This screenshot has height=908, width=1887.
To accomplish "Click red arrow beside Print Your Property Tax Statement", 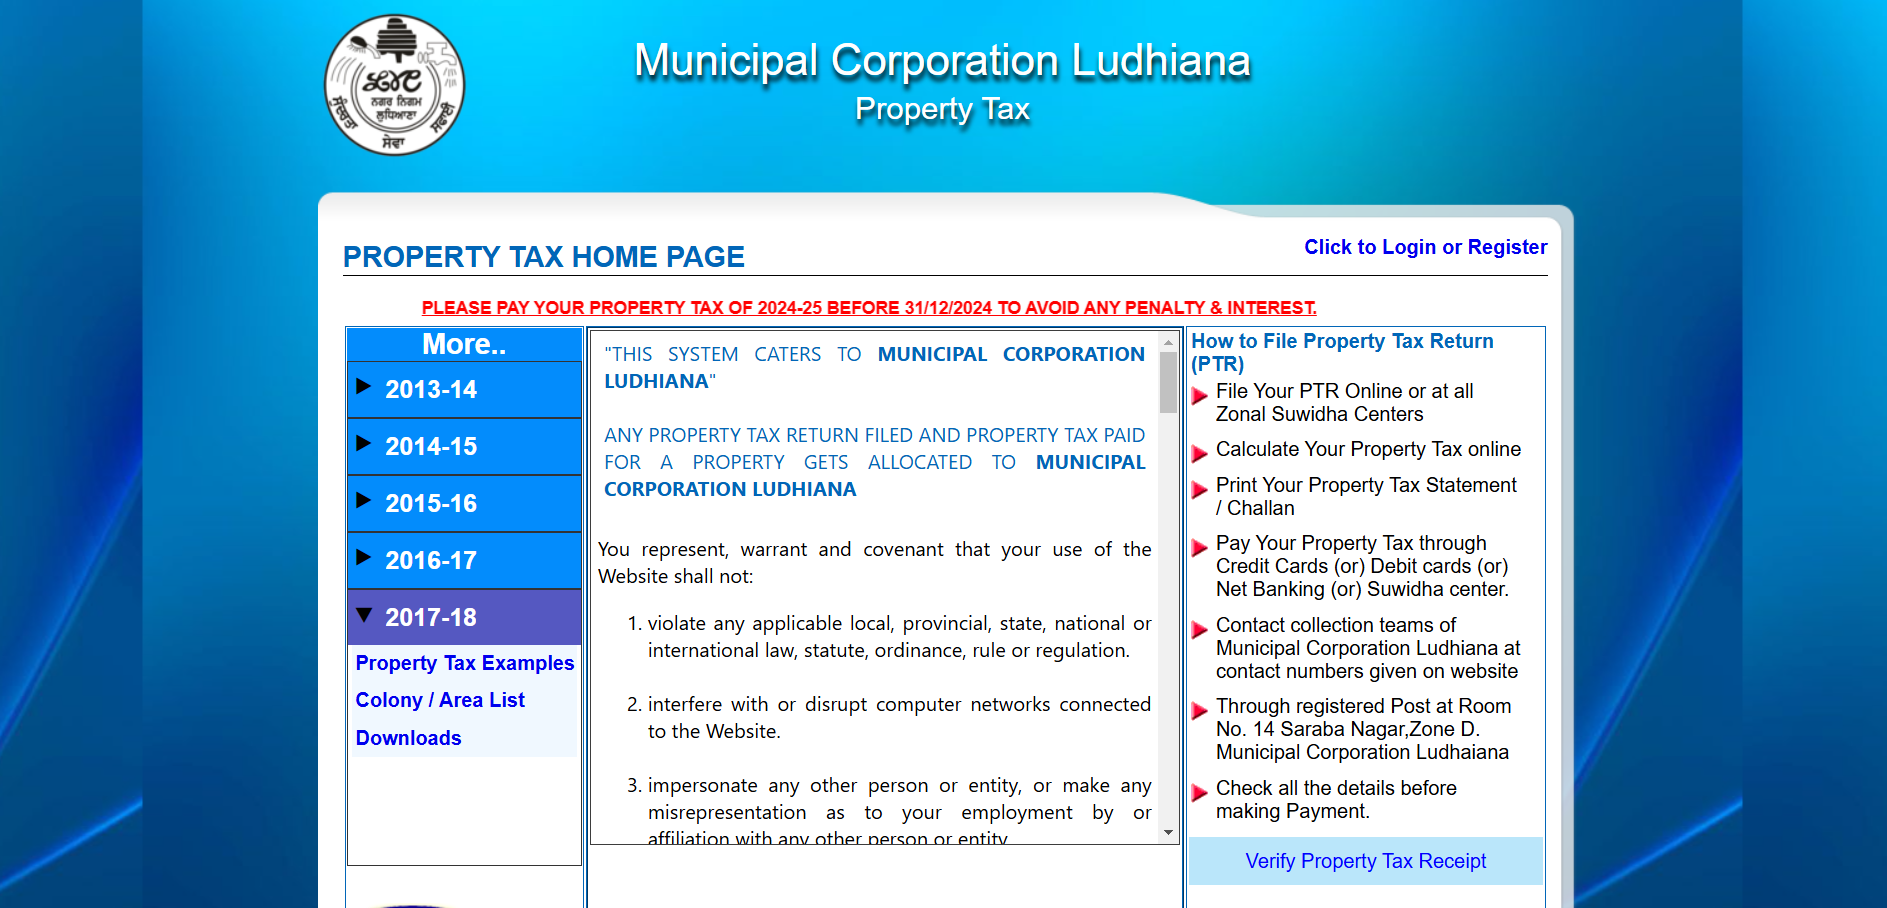I will pyautogui.click(x=1200, y=490).
